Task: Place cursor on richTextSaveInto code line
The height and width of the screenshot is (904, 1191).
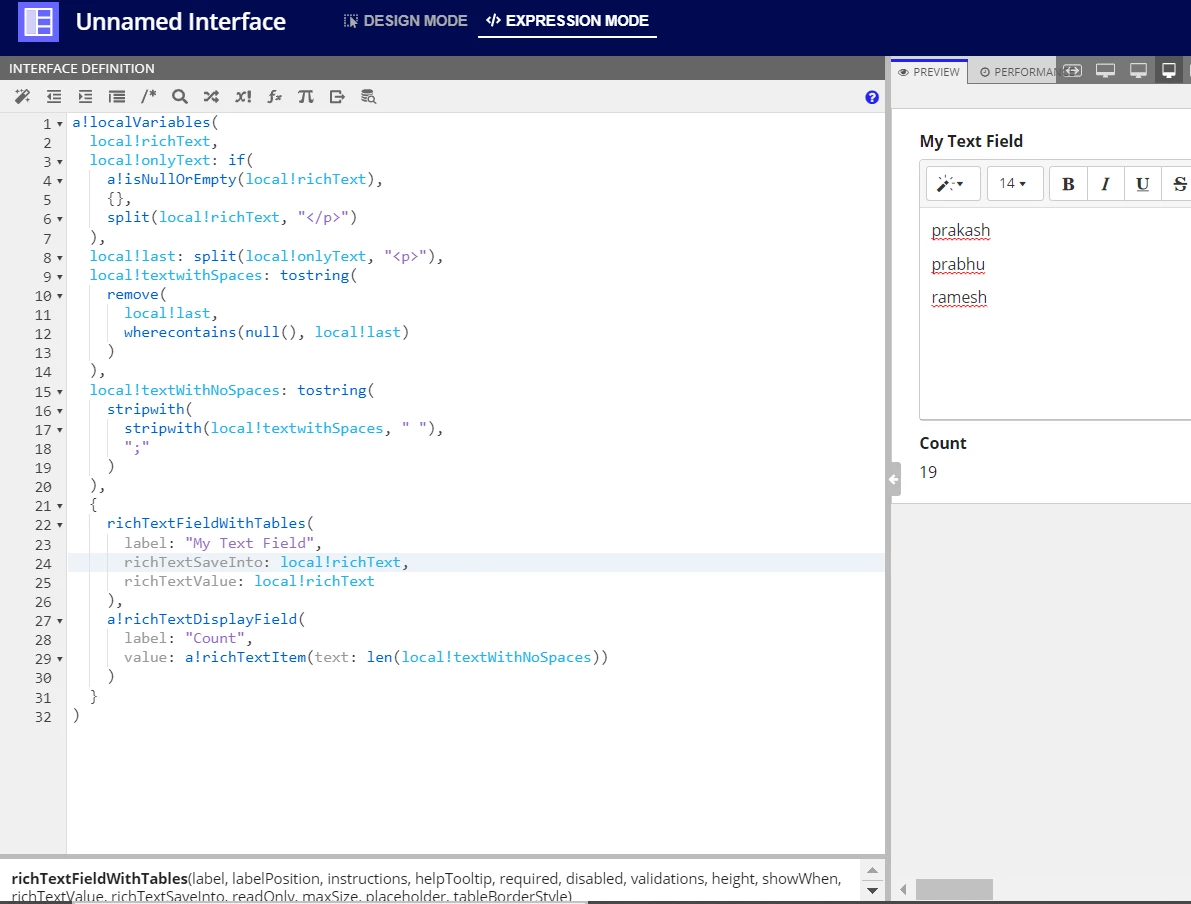Action: [475, 562]
